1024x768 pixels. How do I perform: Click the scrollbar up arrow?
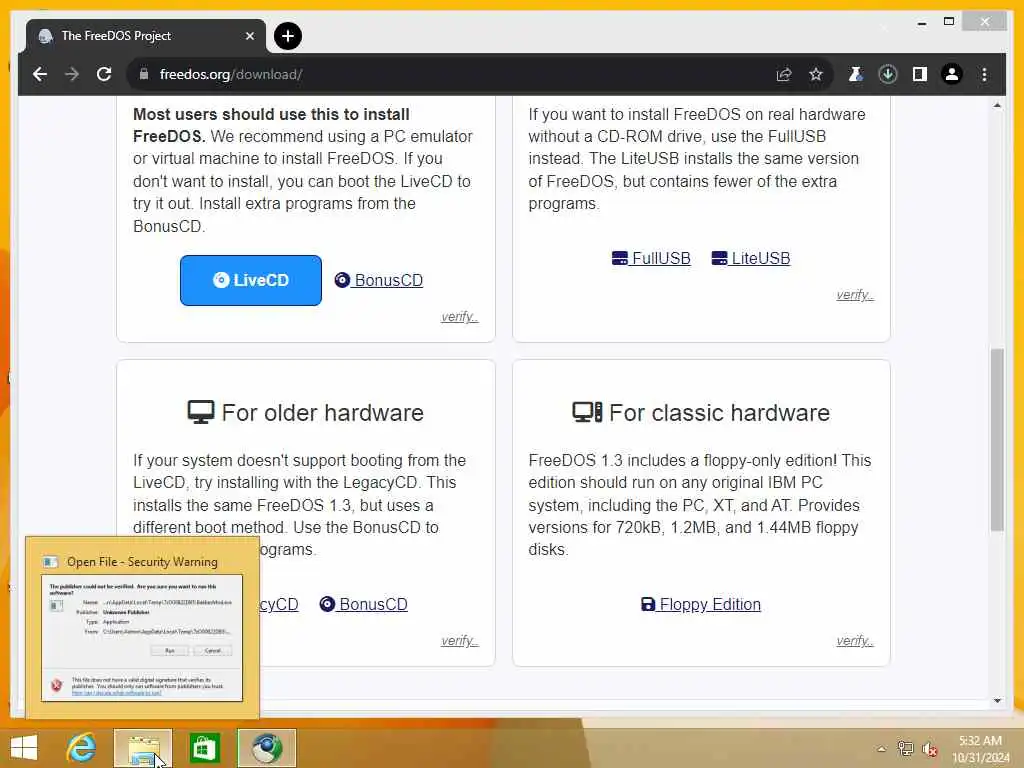997,105
